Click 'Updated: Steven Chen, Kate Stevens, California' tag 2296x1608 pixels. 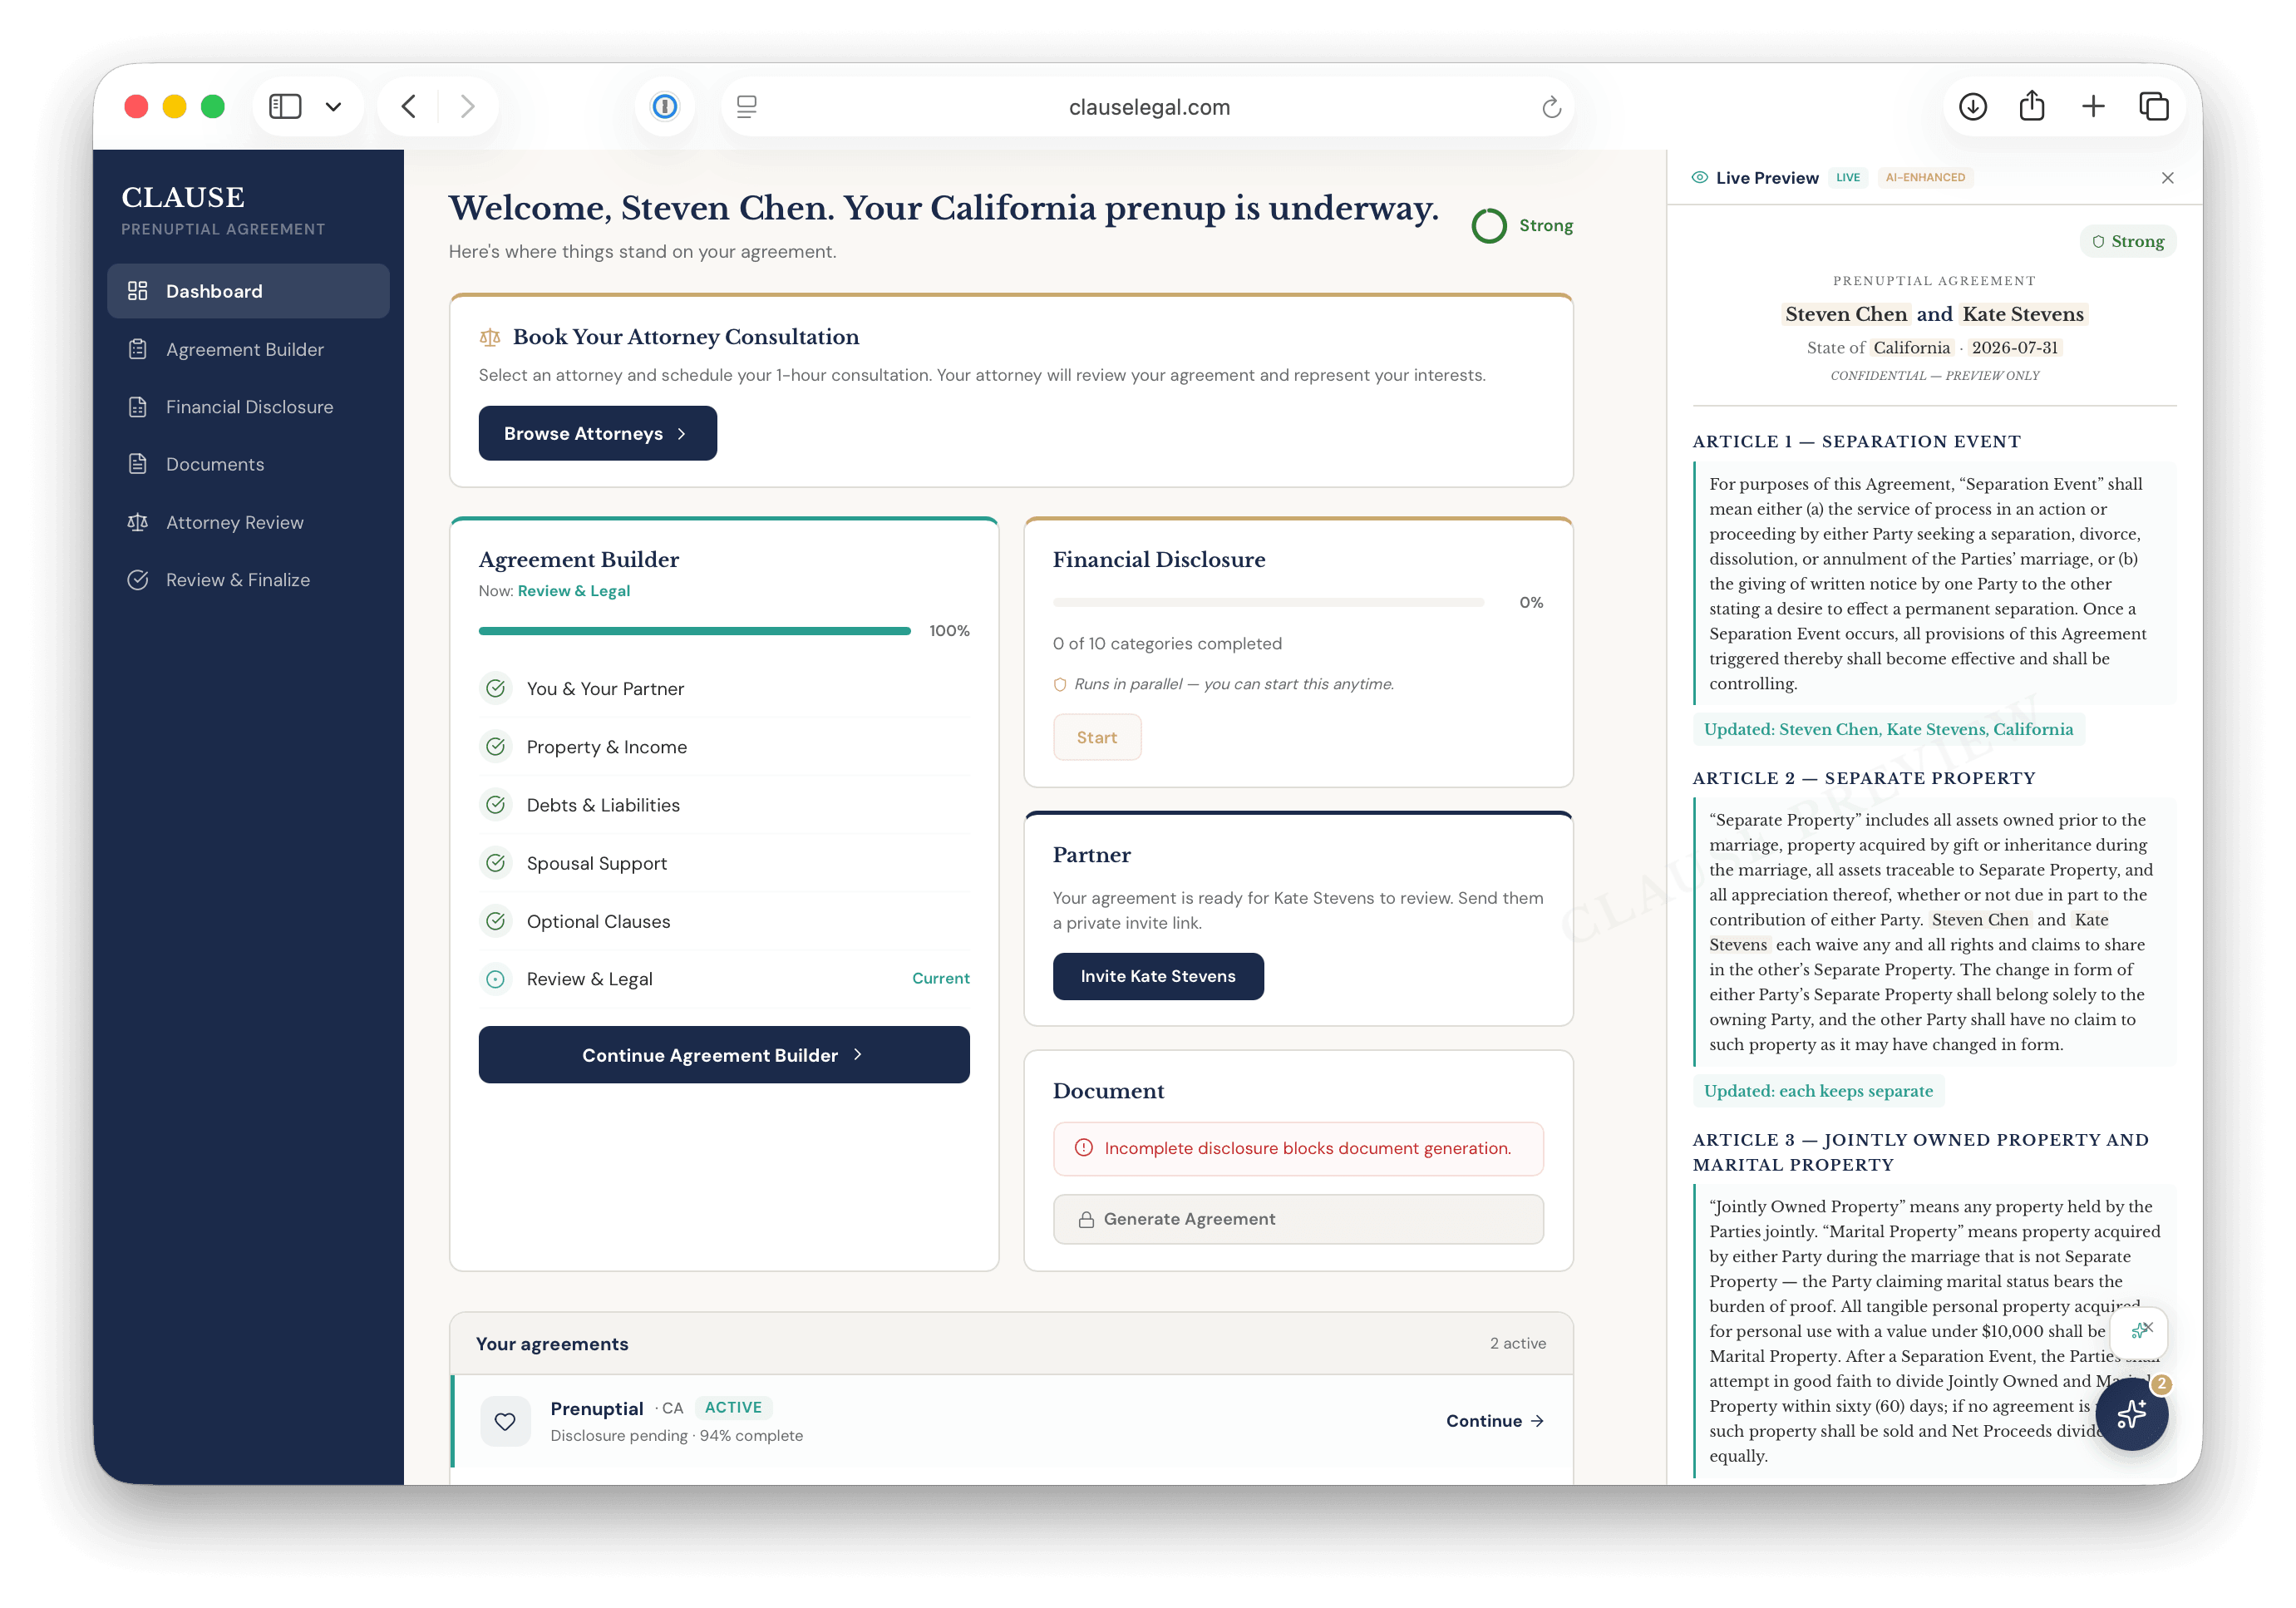pyautogui.click(x=1888, y=729)
